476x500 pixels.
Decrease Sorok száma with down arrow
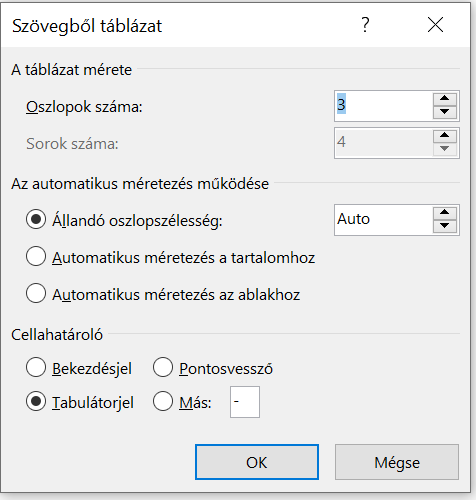tap(445, 149)
